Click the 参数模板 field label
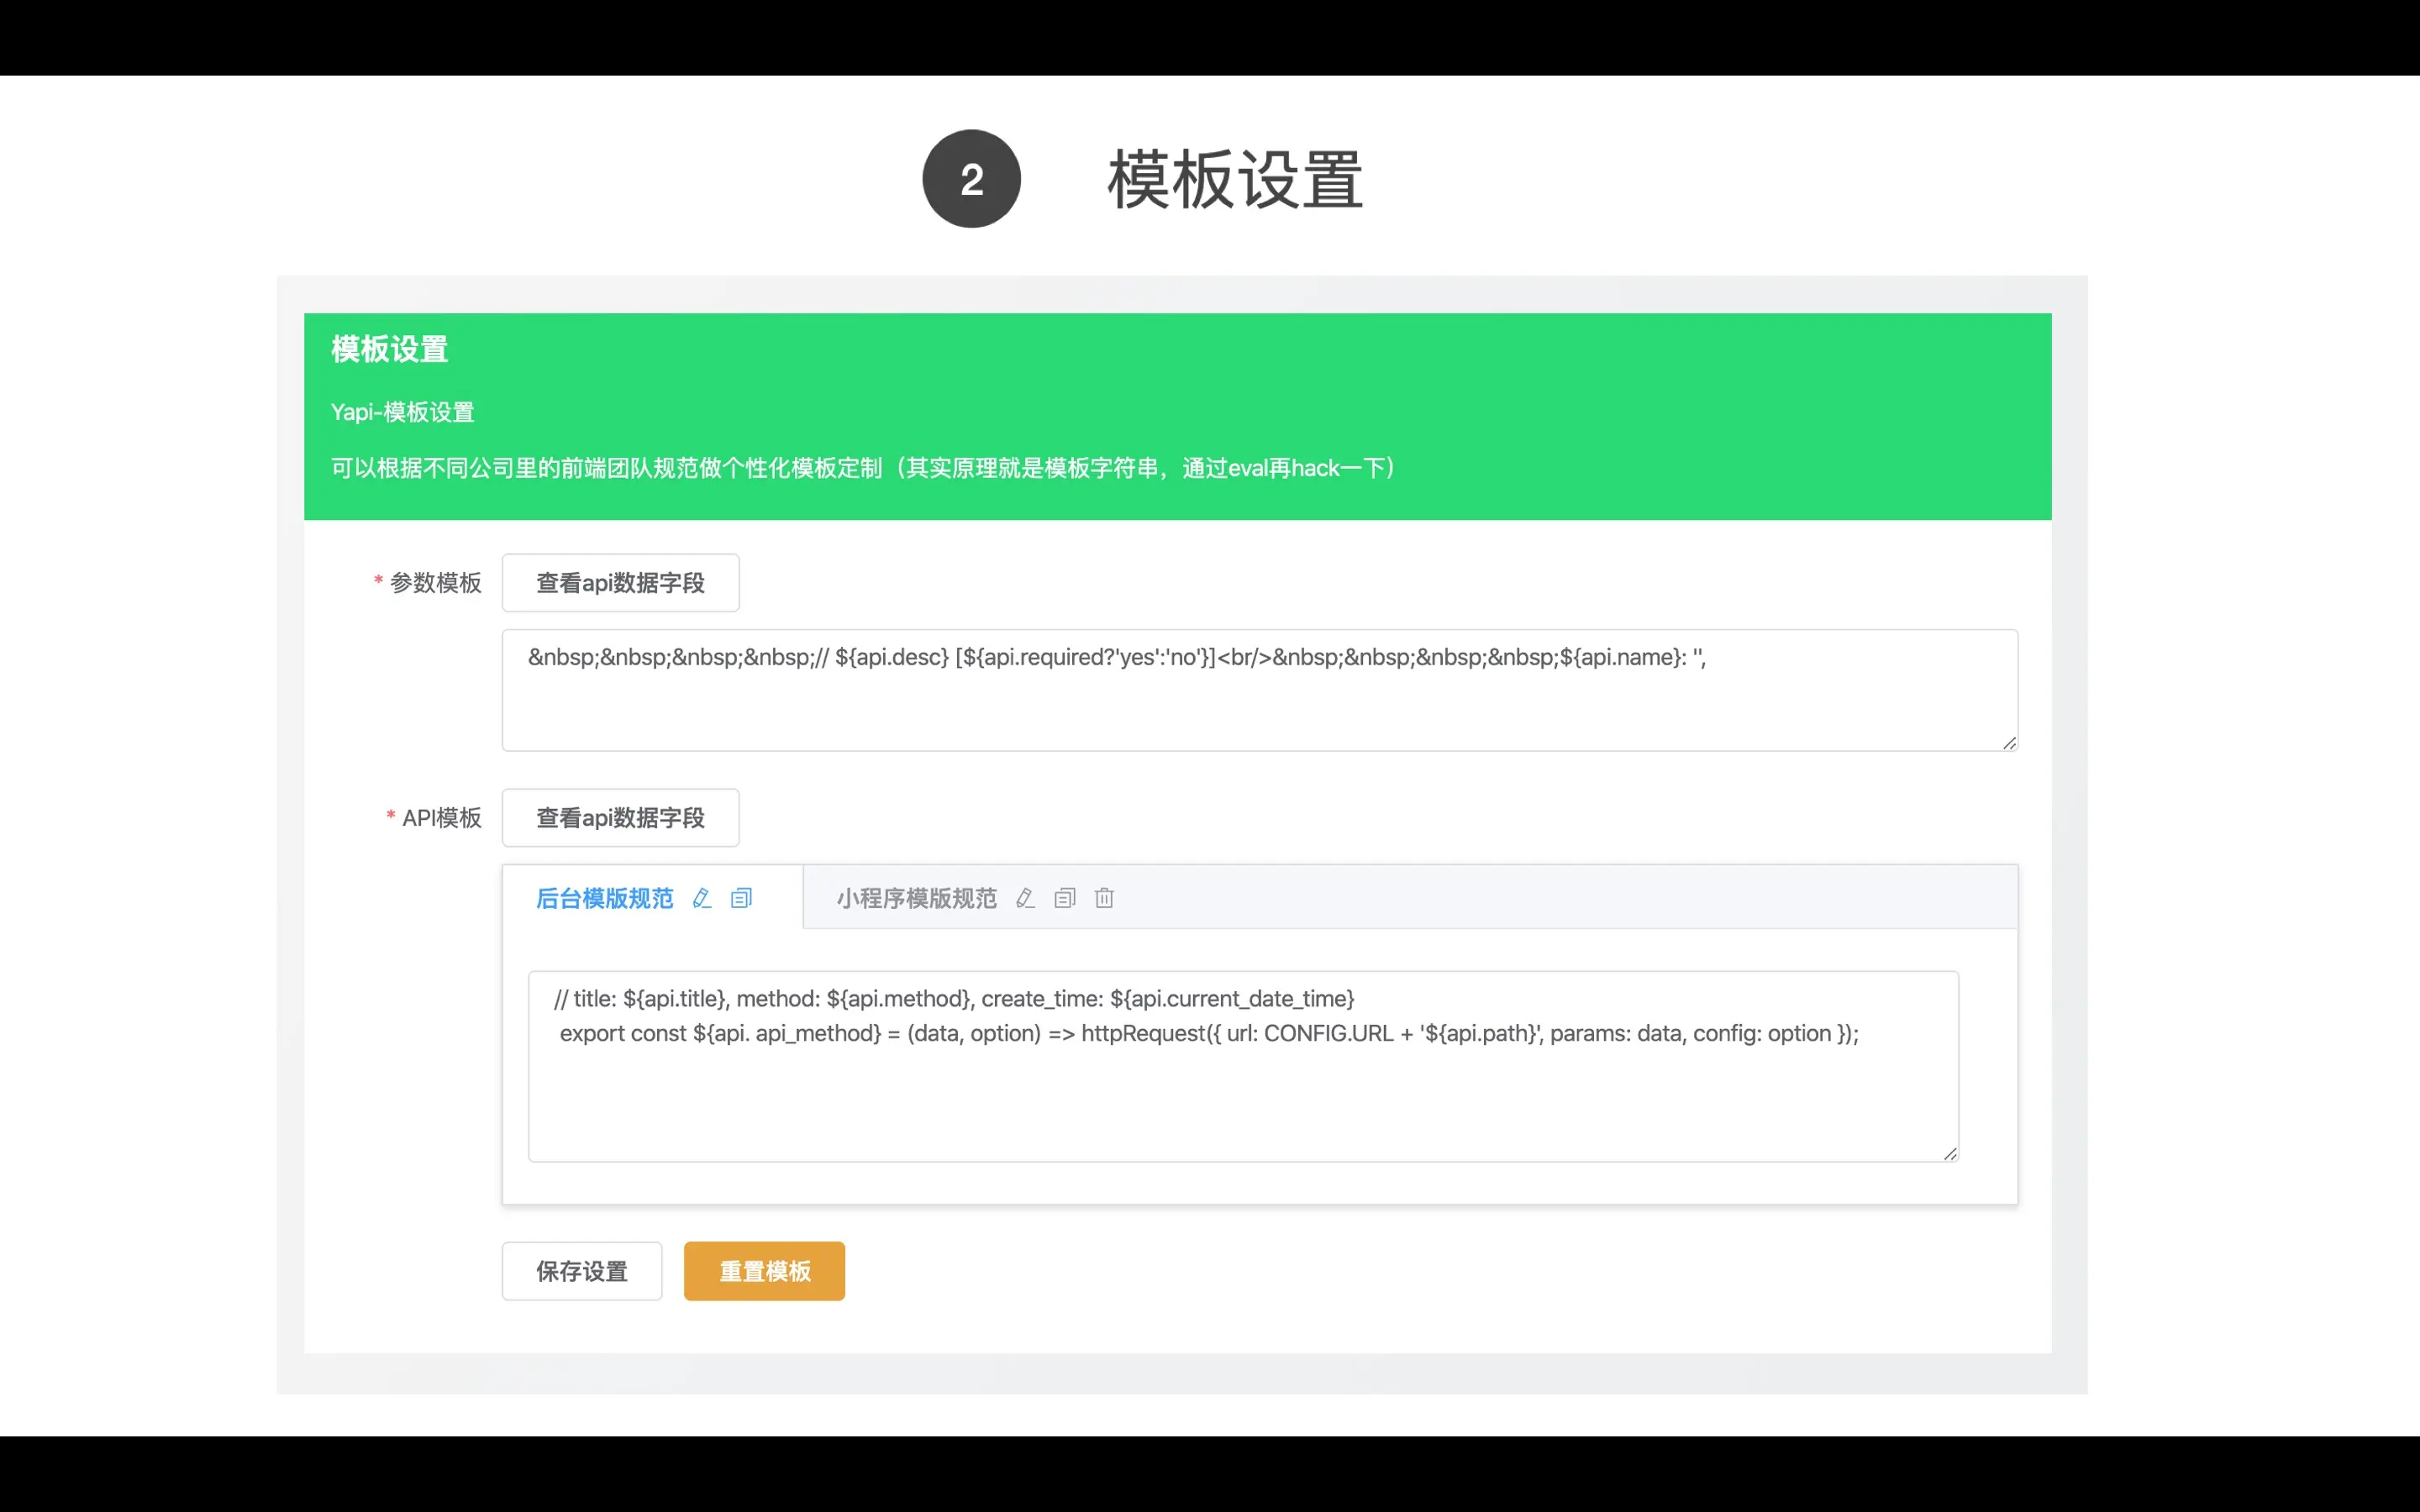 pos(435,583)
